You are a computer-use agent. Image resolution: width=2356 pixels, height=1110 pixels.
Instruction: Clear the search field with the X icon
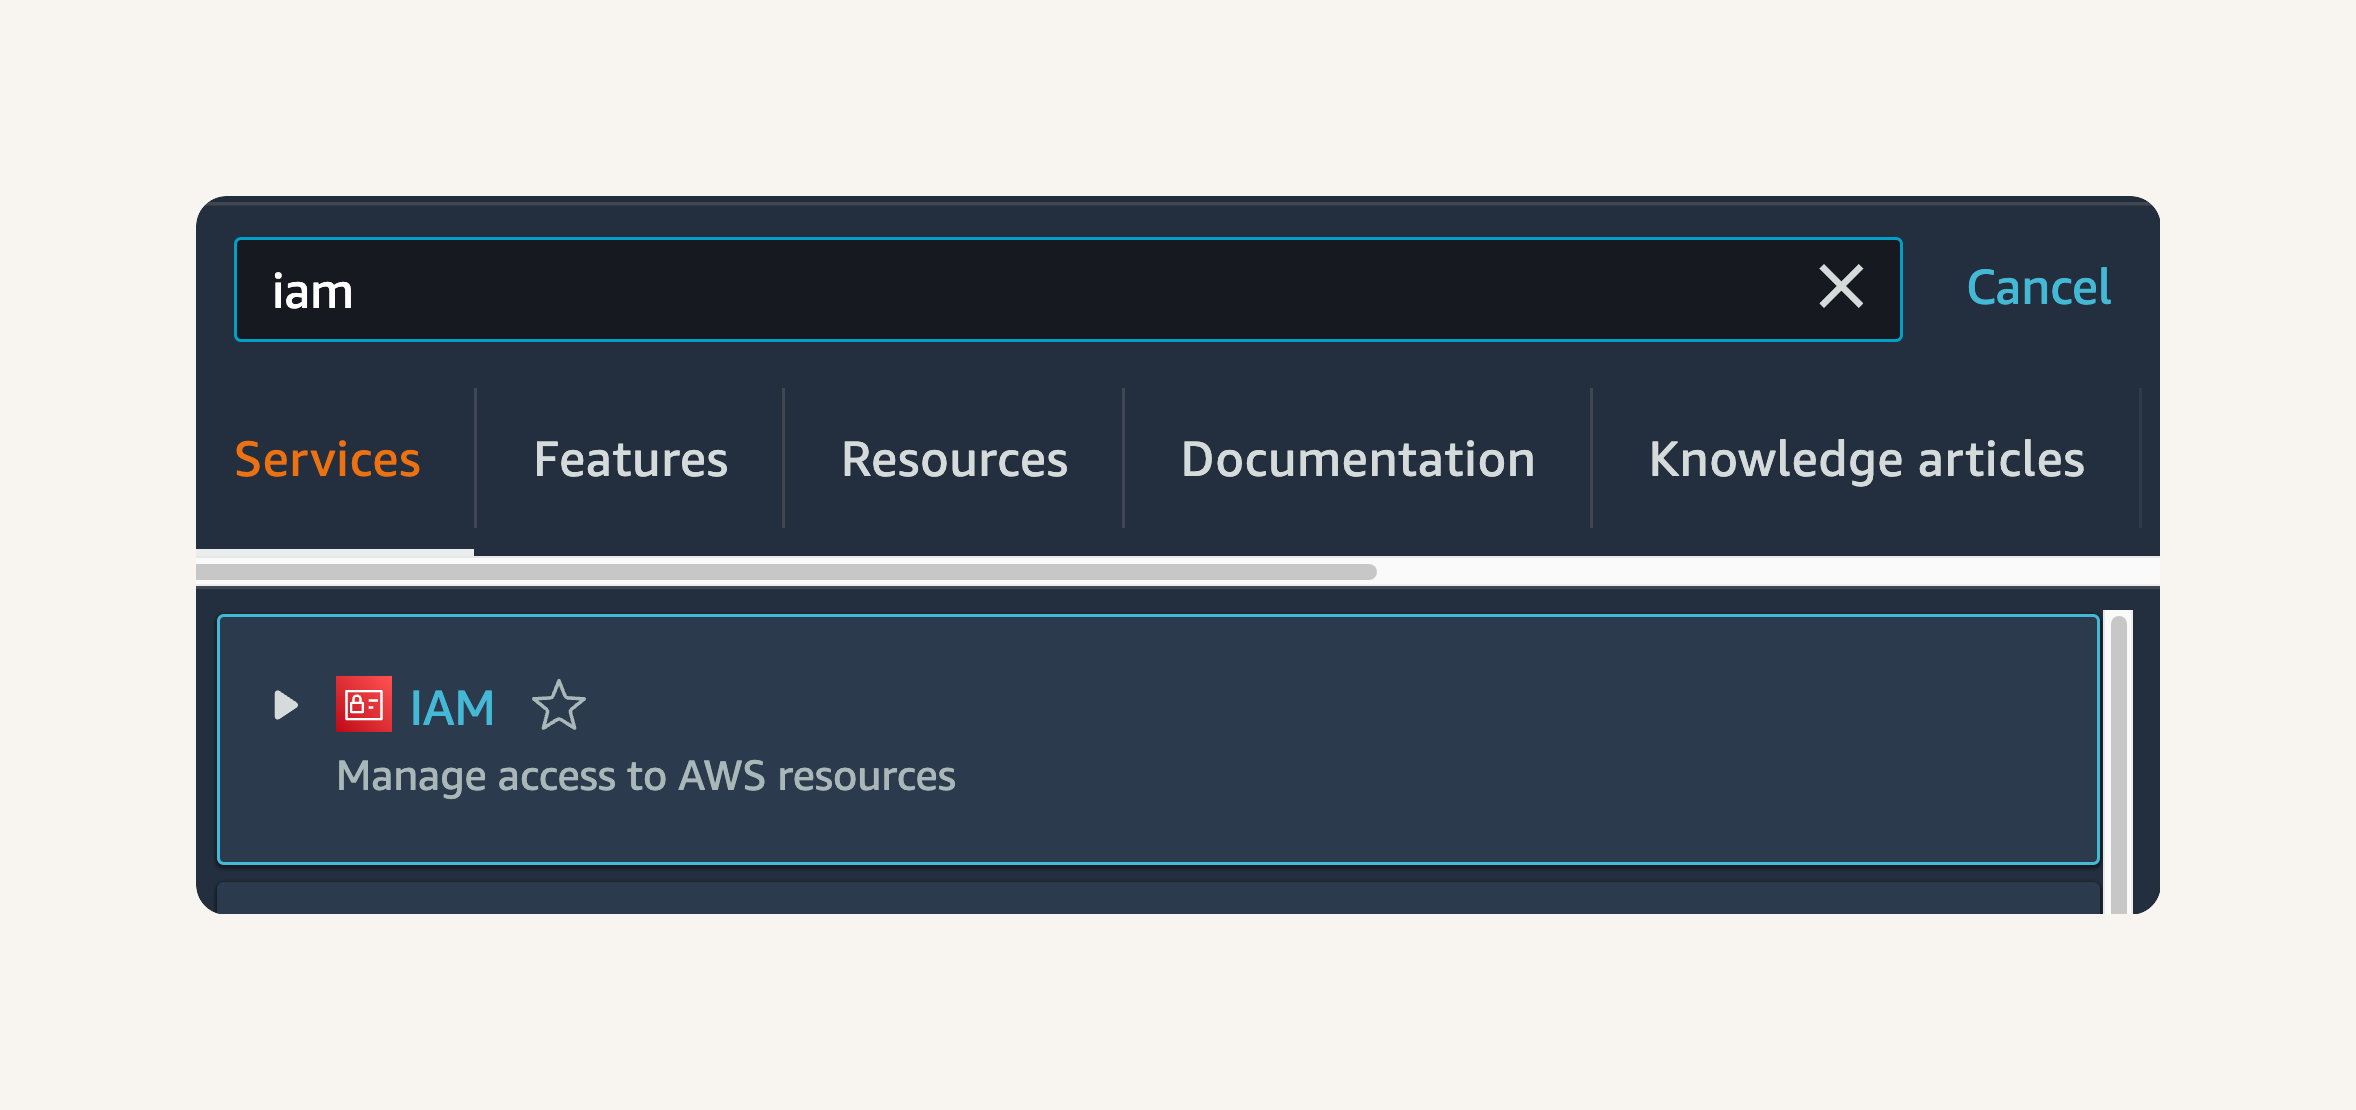(x=1840, y=287)
